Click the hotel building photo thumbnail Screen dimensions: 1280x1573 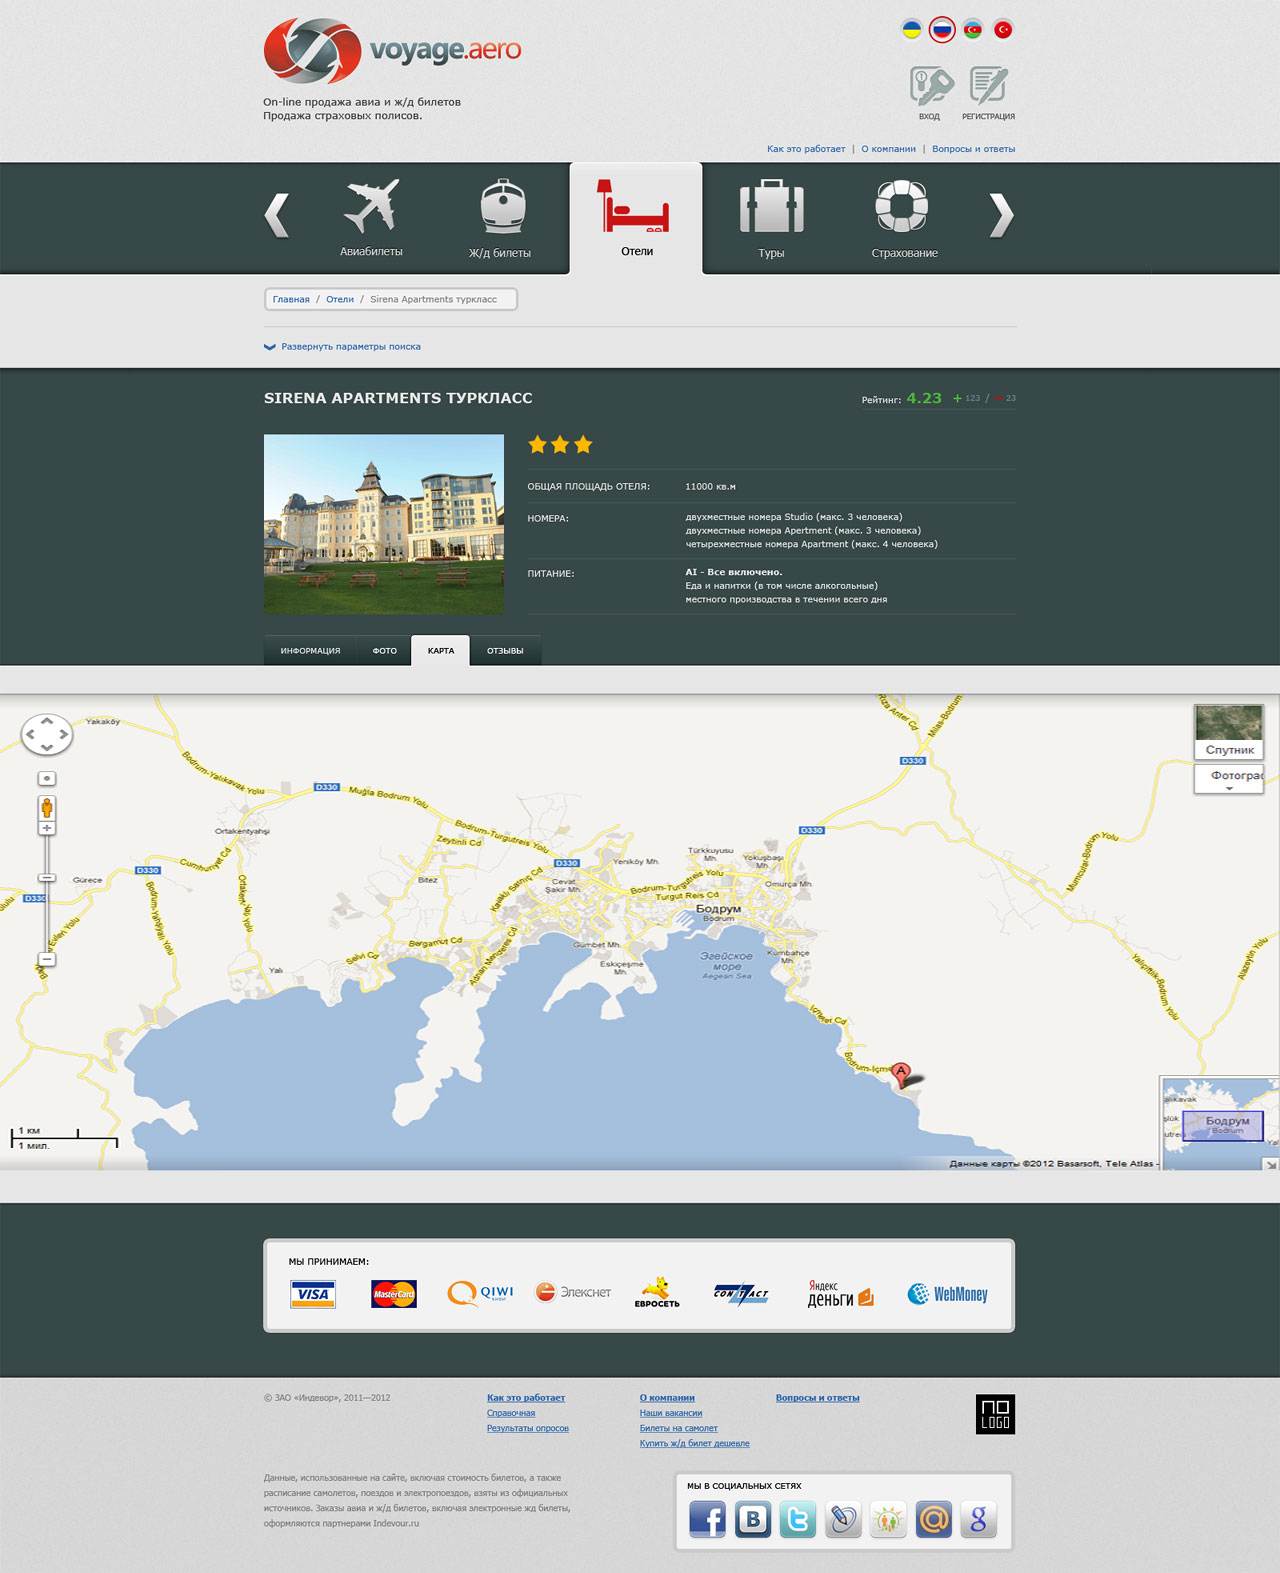click(384, 524)
